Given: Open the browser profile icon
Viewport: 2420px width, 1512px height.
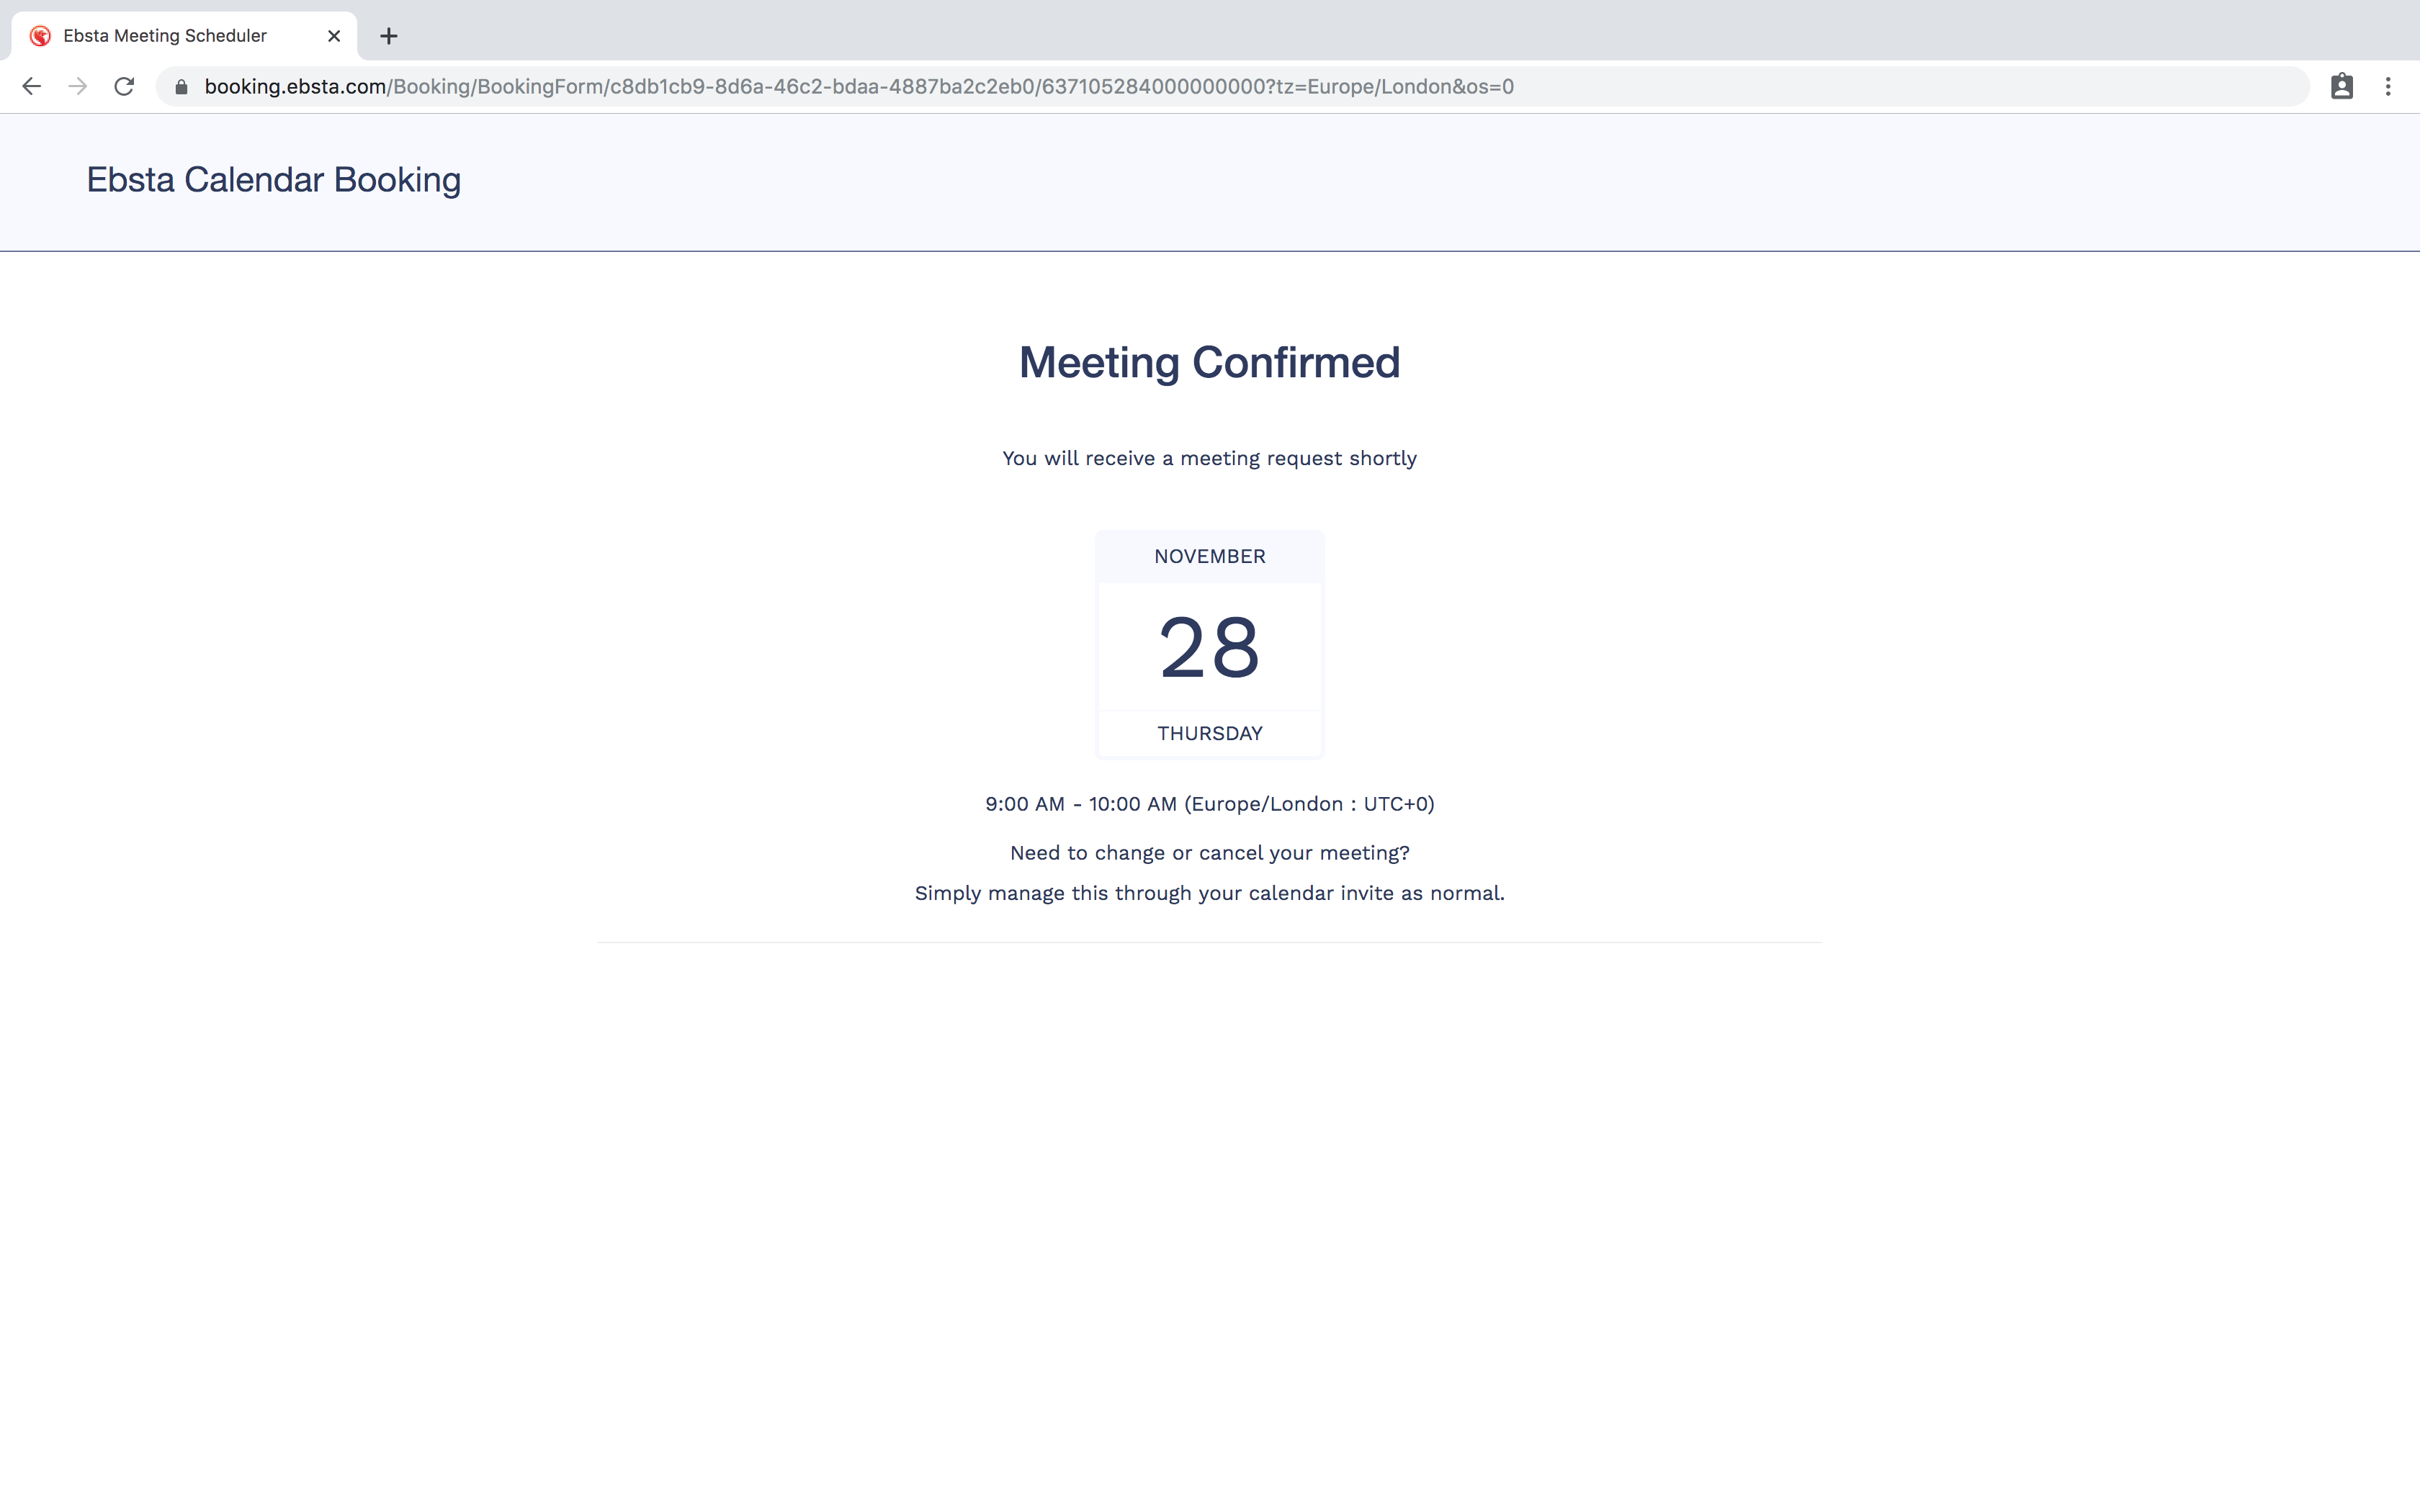Looking at the screenshot, I should pyautogui.click(x=2341, y=87).
